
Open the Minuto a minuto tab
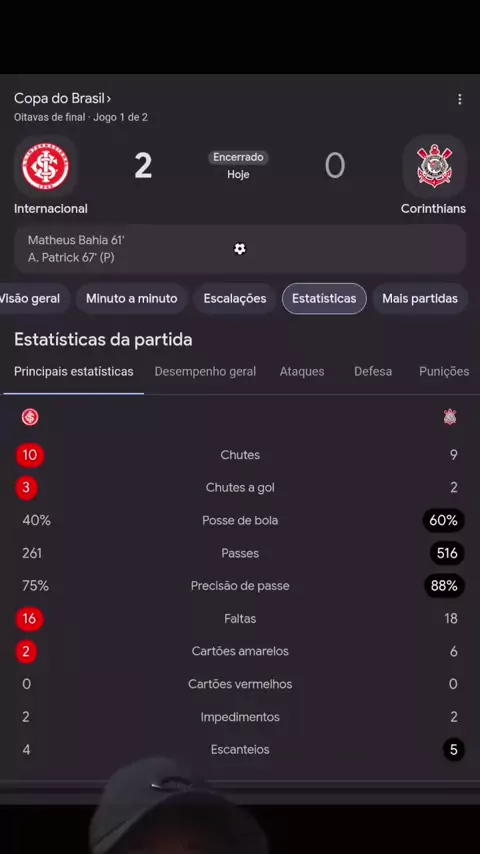131,298
